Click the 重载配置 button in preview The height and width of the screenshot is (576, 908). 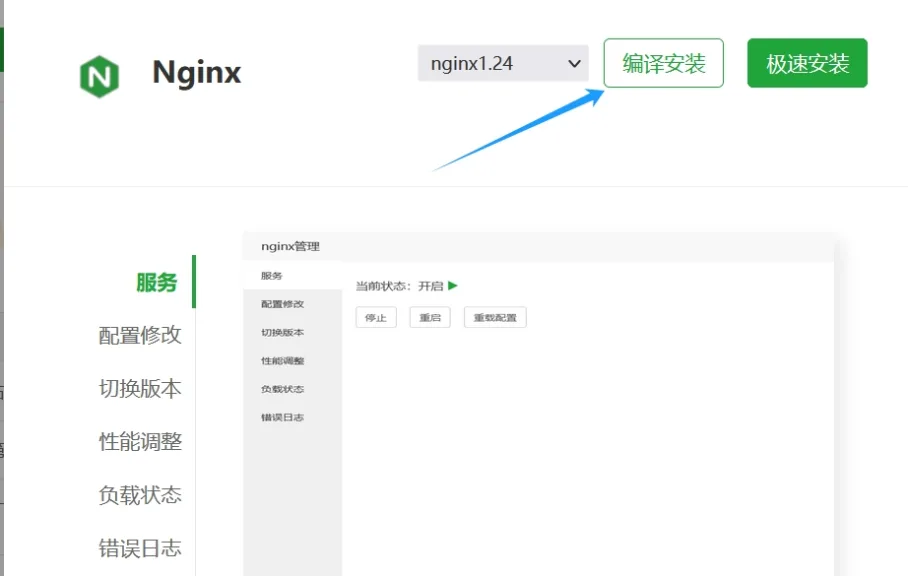click(x=495, y=317)
